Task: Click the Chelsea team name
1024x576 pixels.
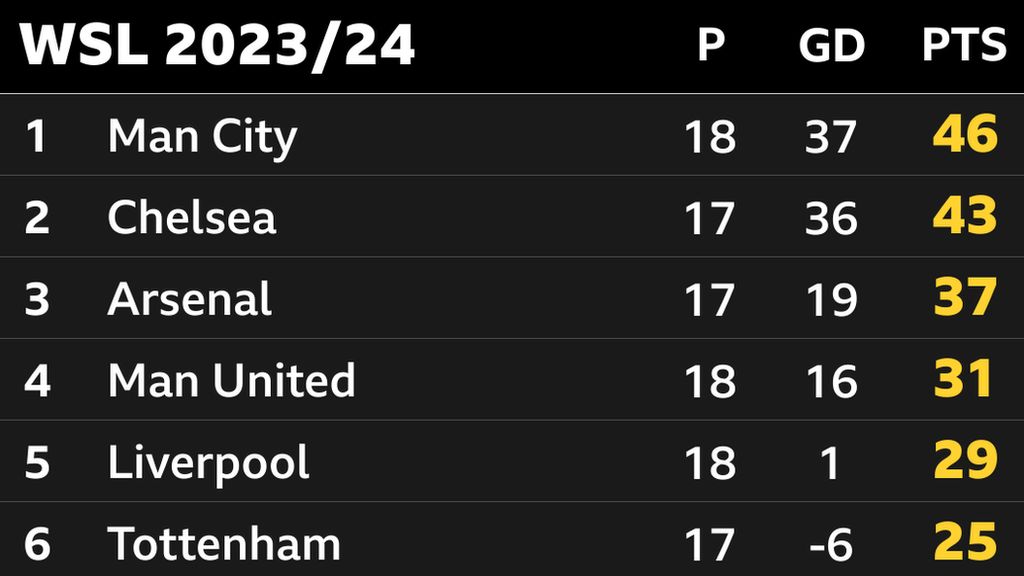Action: [191, 217]
